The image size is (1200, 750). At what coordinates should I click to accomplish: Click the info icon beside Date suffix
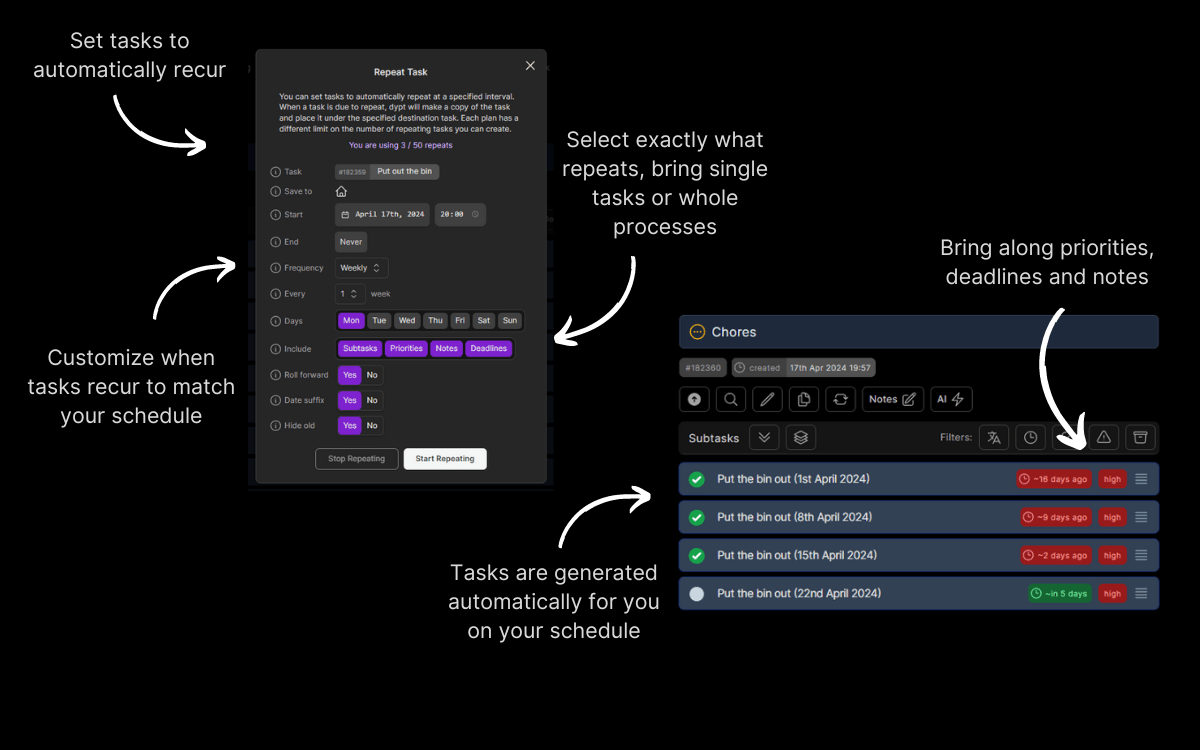(x=276, y=400)
